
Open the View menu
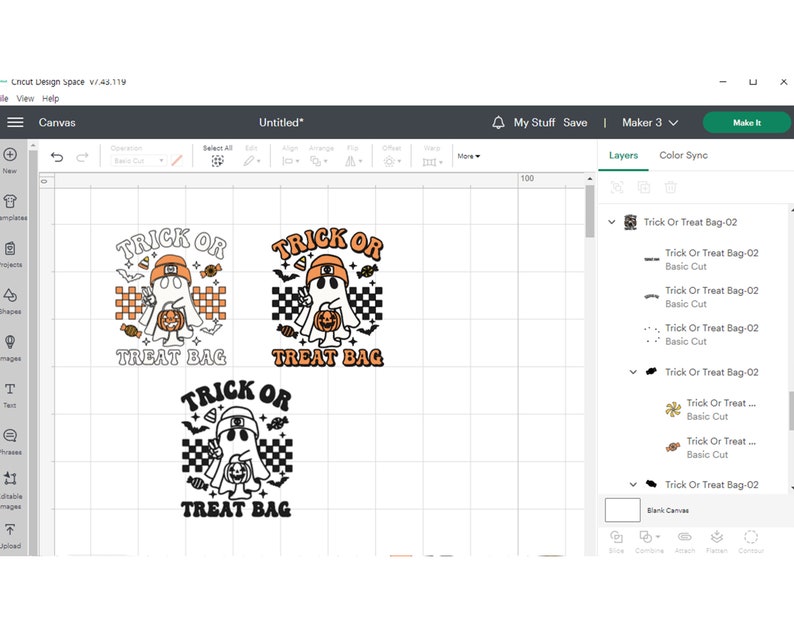pos(25,98)
